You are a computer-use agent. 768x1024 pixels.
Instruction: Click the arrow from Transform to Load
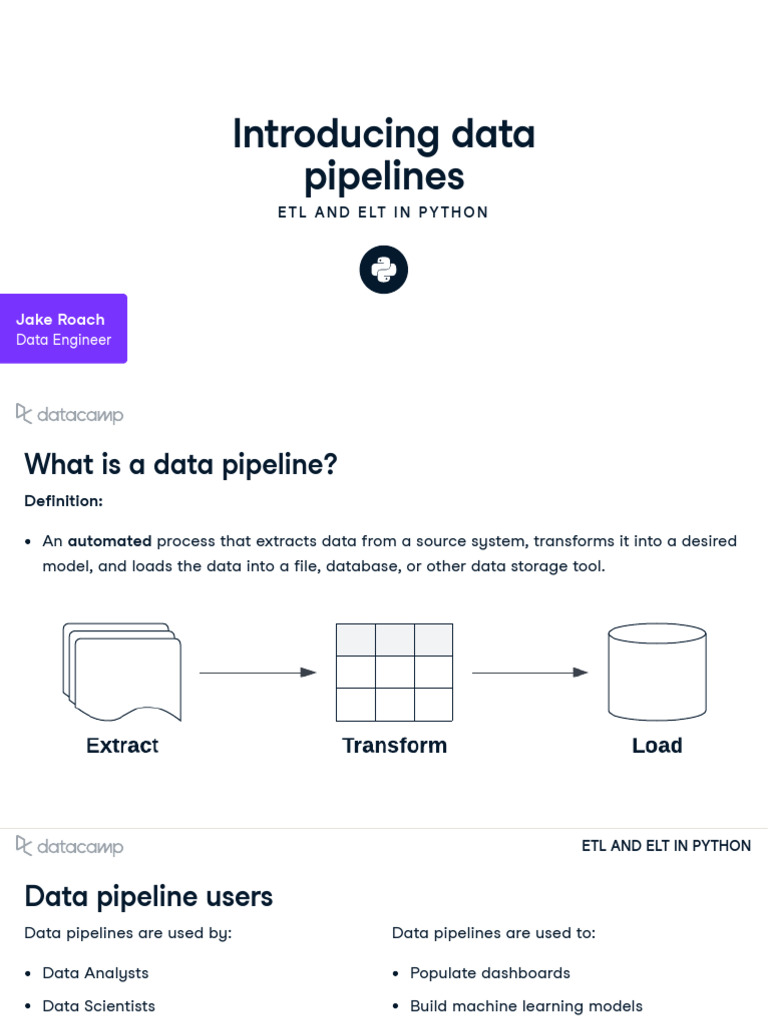click(x=530, y=673)
